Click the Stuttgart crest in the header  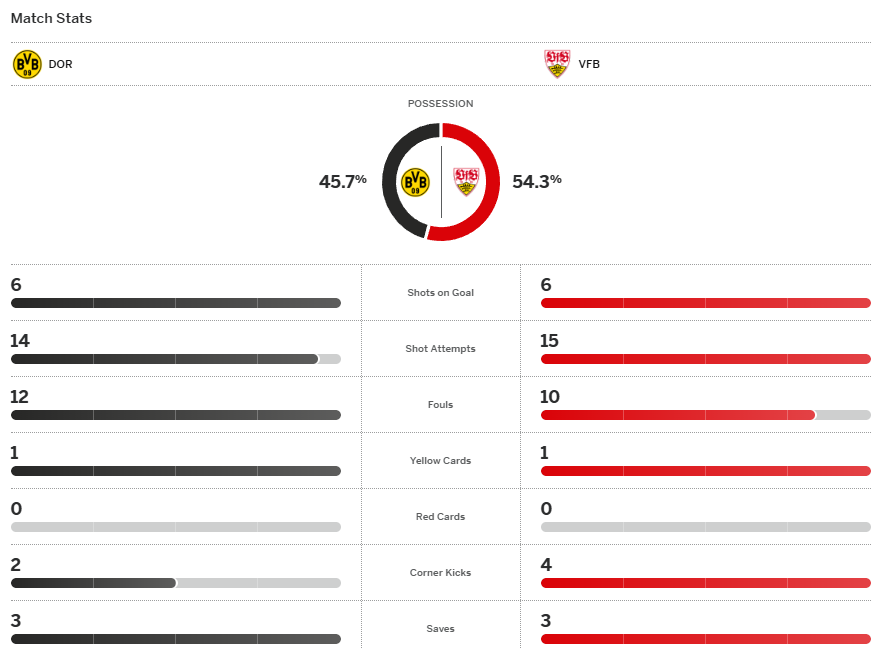pyautogui.click(x=557, y=64)
